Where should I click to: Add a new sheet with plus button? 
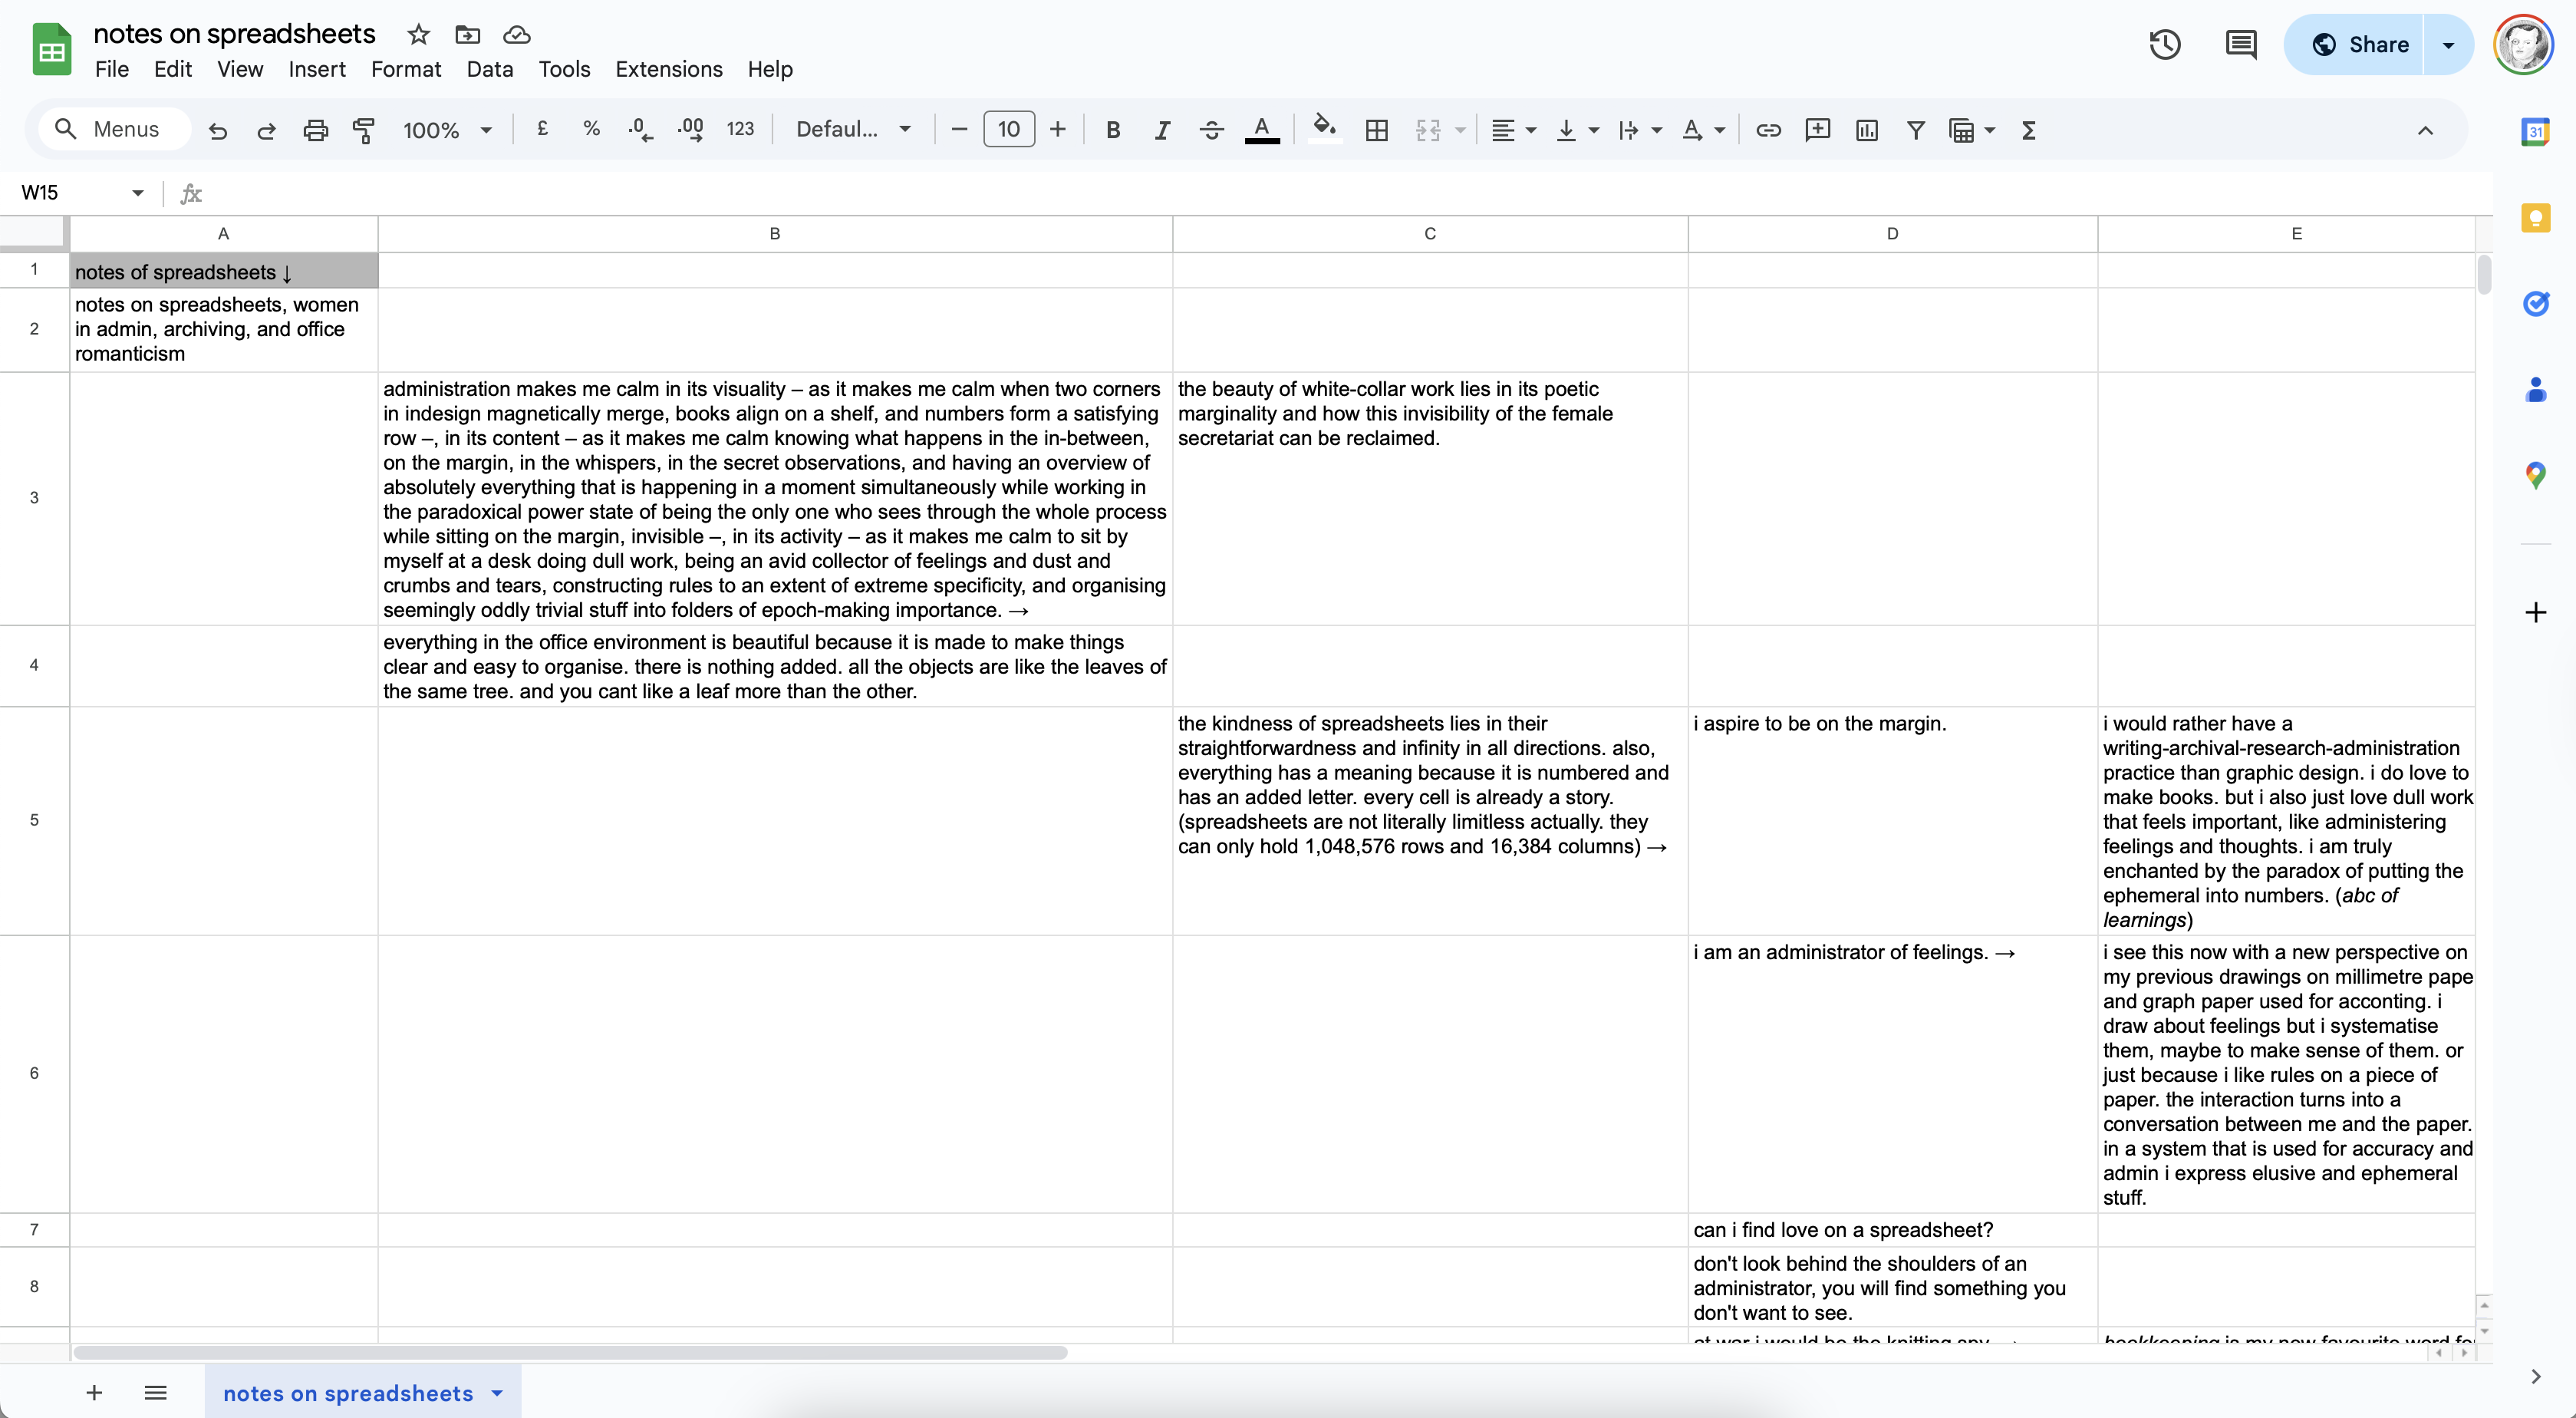(94, 1393)
